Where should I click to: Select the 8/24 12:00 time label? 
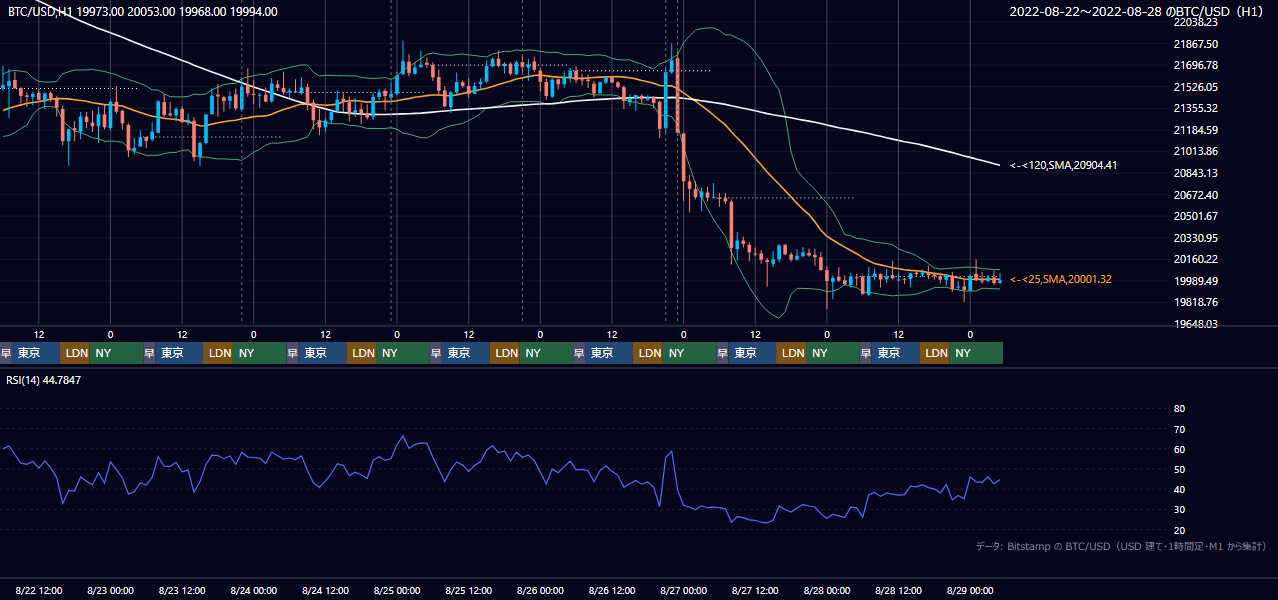325,590
